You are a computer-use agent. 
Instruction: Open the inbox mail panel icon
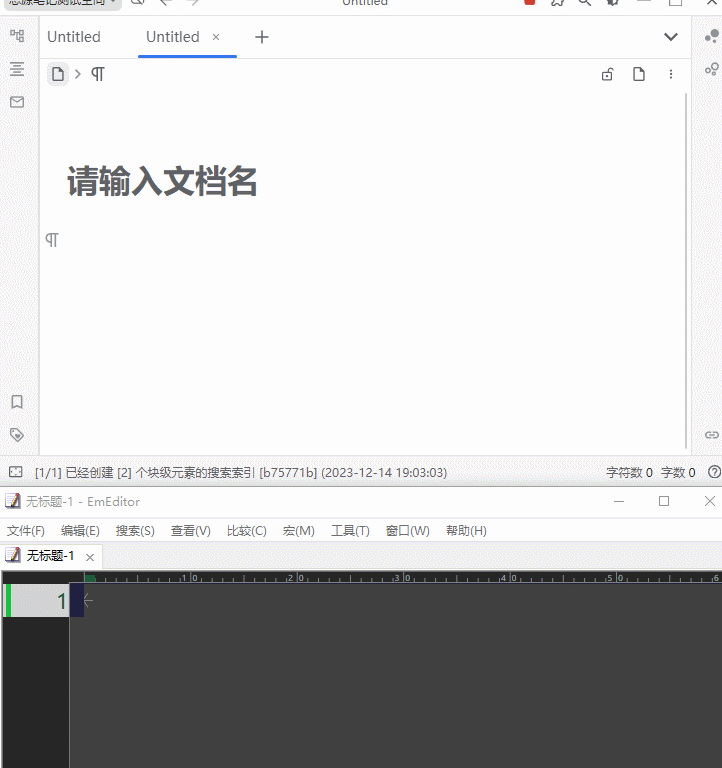(17, 102)
